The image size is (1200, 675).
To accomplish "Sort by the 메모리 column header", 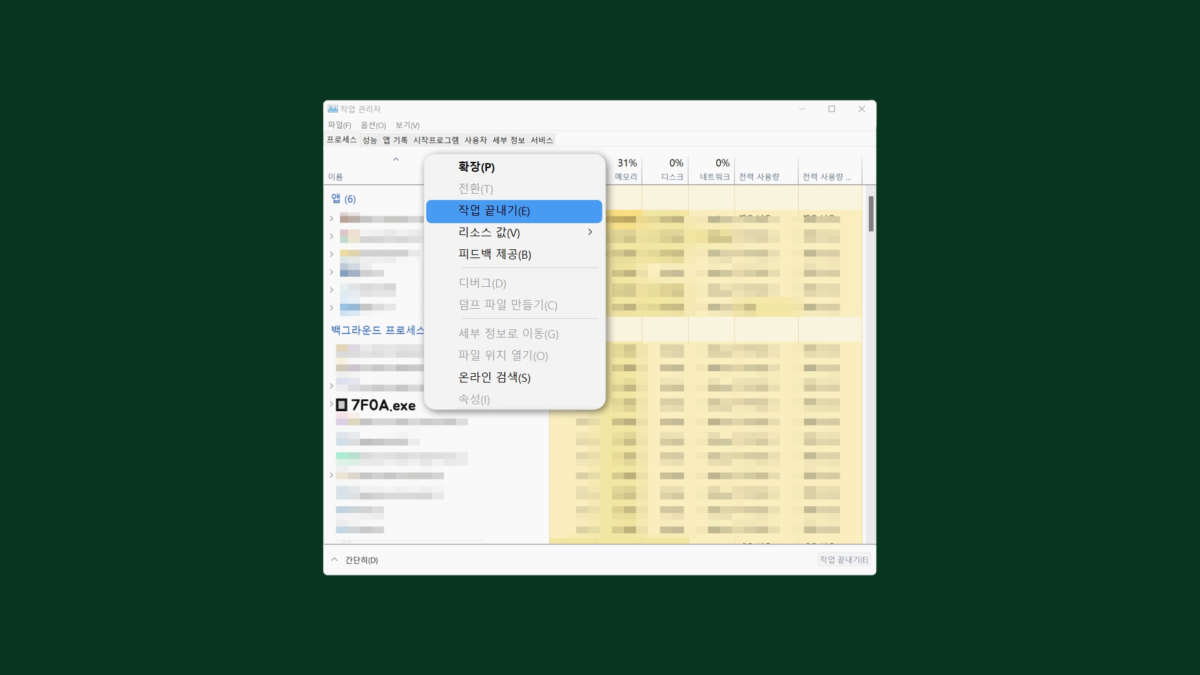I will (626, 170).
